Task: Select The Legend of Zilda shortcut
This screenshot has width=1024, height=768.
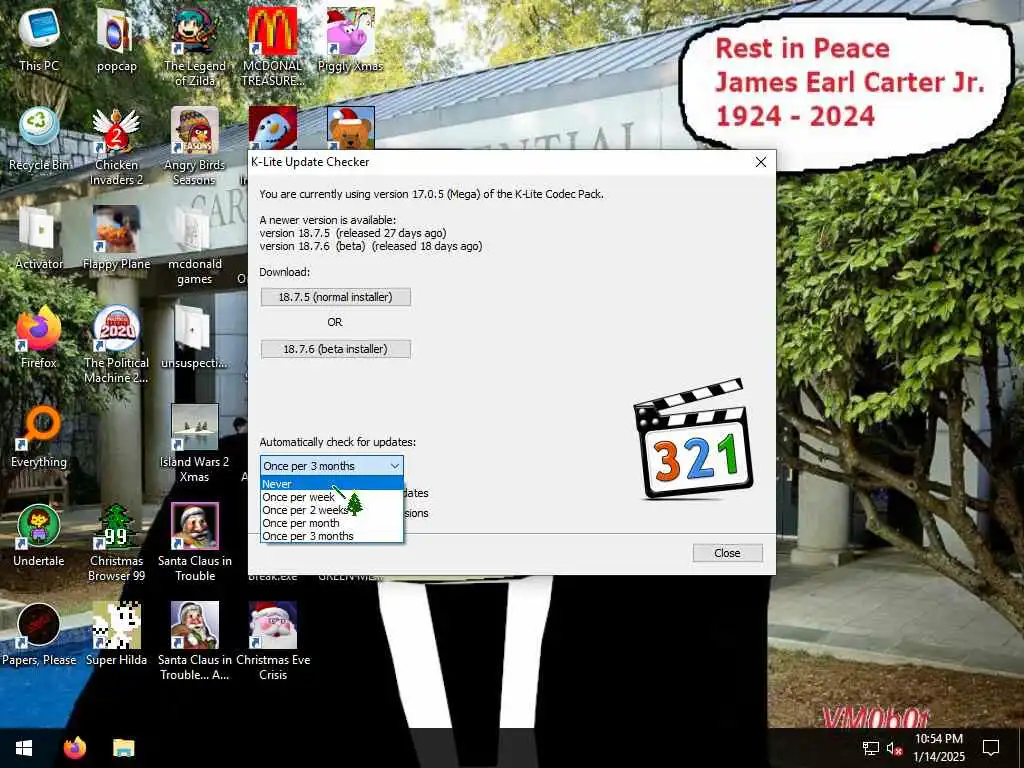Action: pos(195,46)
